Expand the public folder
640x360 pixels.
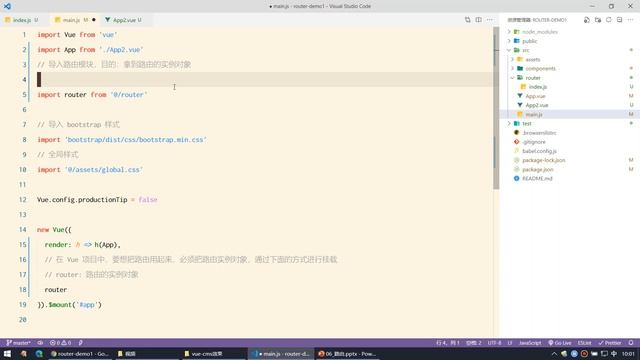[509, 41]
